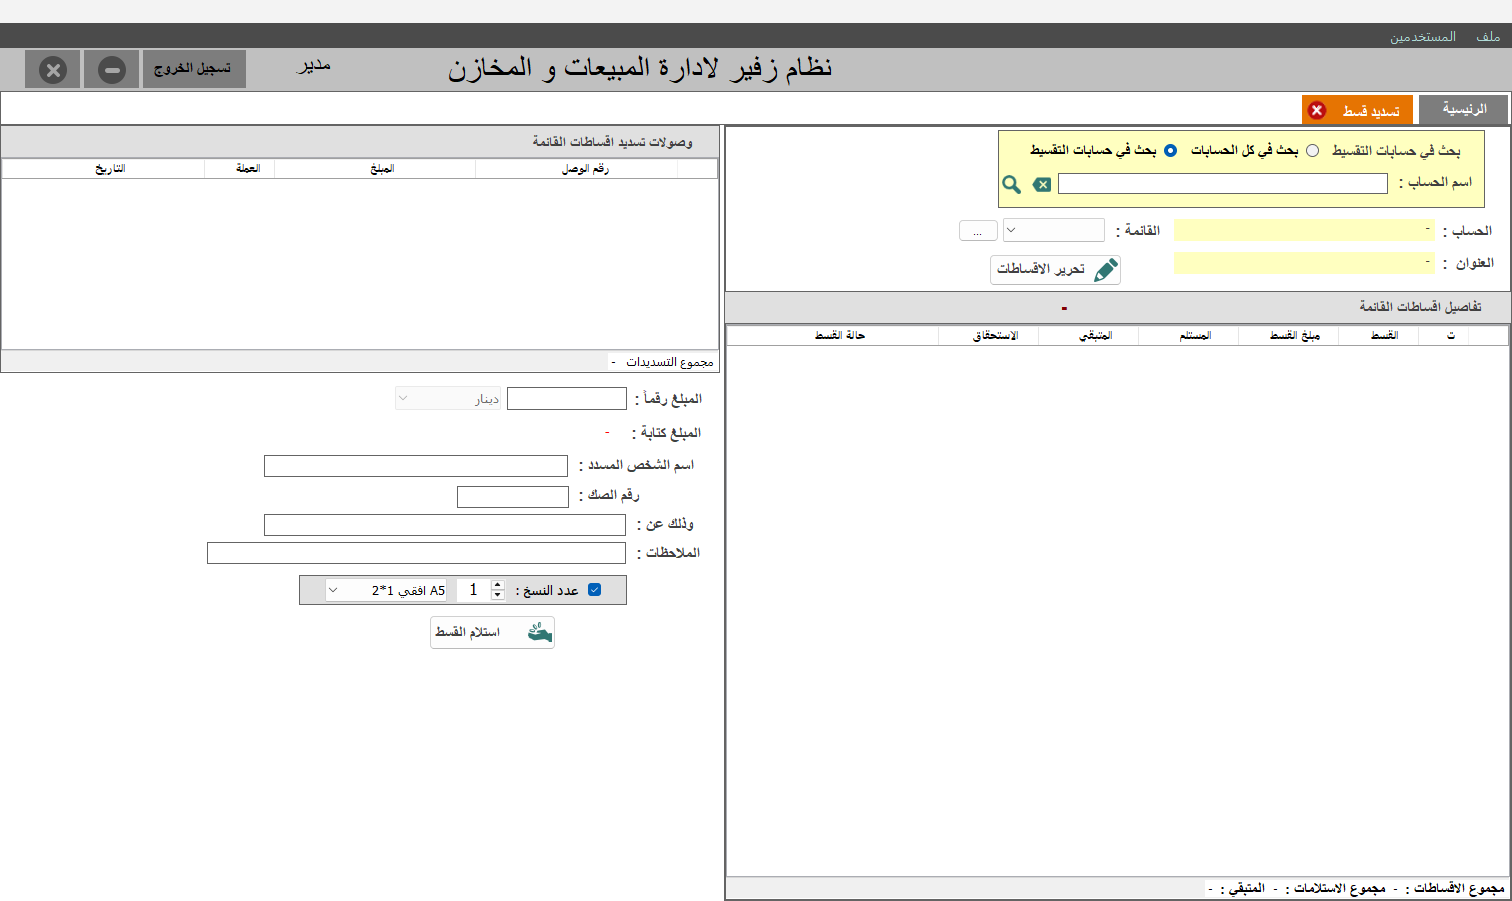Click the تحرير الاقساط edit installments button
The image size is (1512, 901).
(1055, 270)
